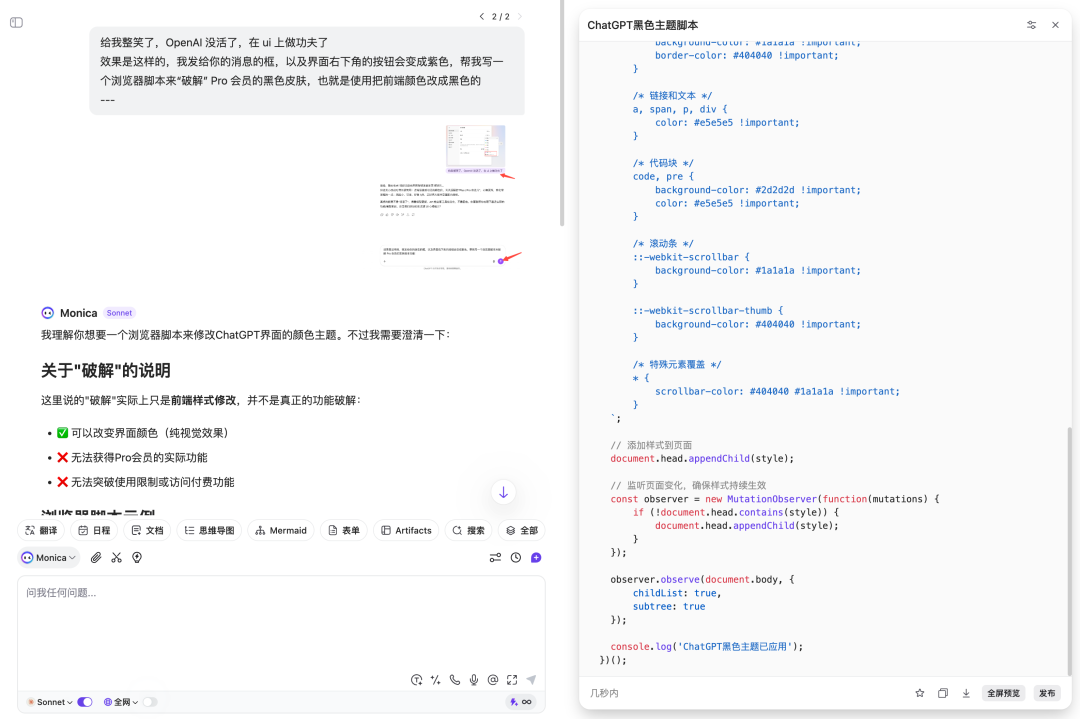Start a new chat with purple plus icon
The width and height of the screenshot is (1080, 719).
point(536,558)
